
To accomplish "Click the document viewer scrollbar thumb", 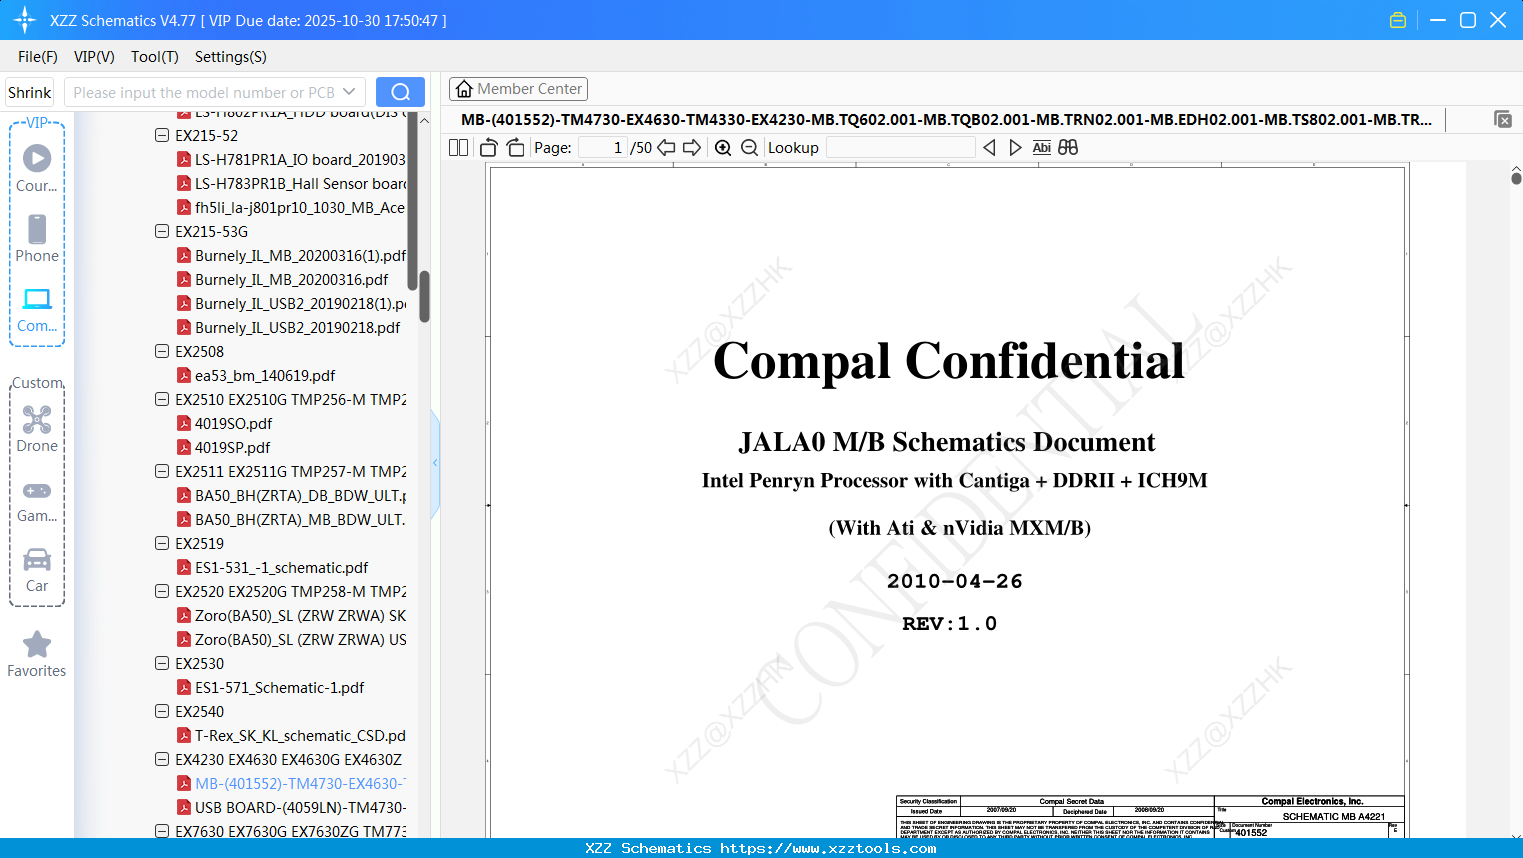I will (1516, 178).
